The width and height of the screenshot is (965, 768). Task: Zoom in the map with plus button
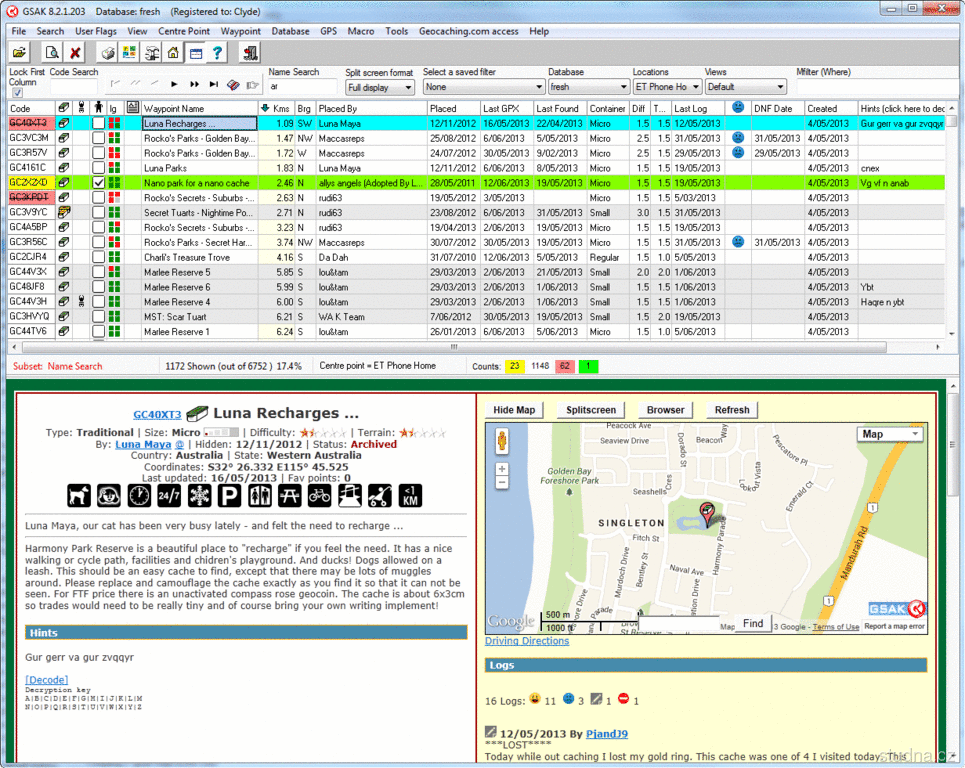click(502, 469)
